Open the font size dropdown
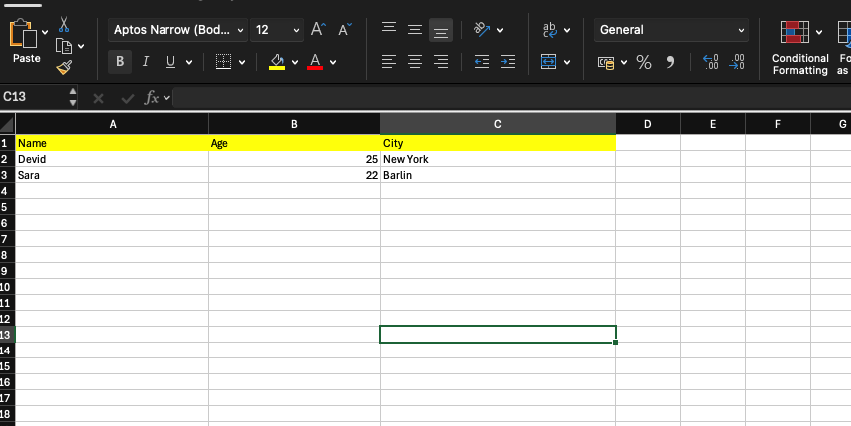Image resolution: width=851 pixels, height=426 pixels. [296, 30]
